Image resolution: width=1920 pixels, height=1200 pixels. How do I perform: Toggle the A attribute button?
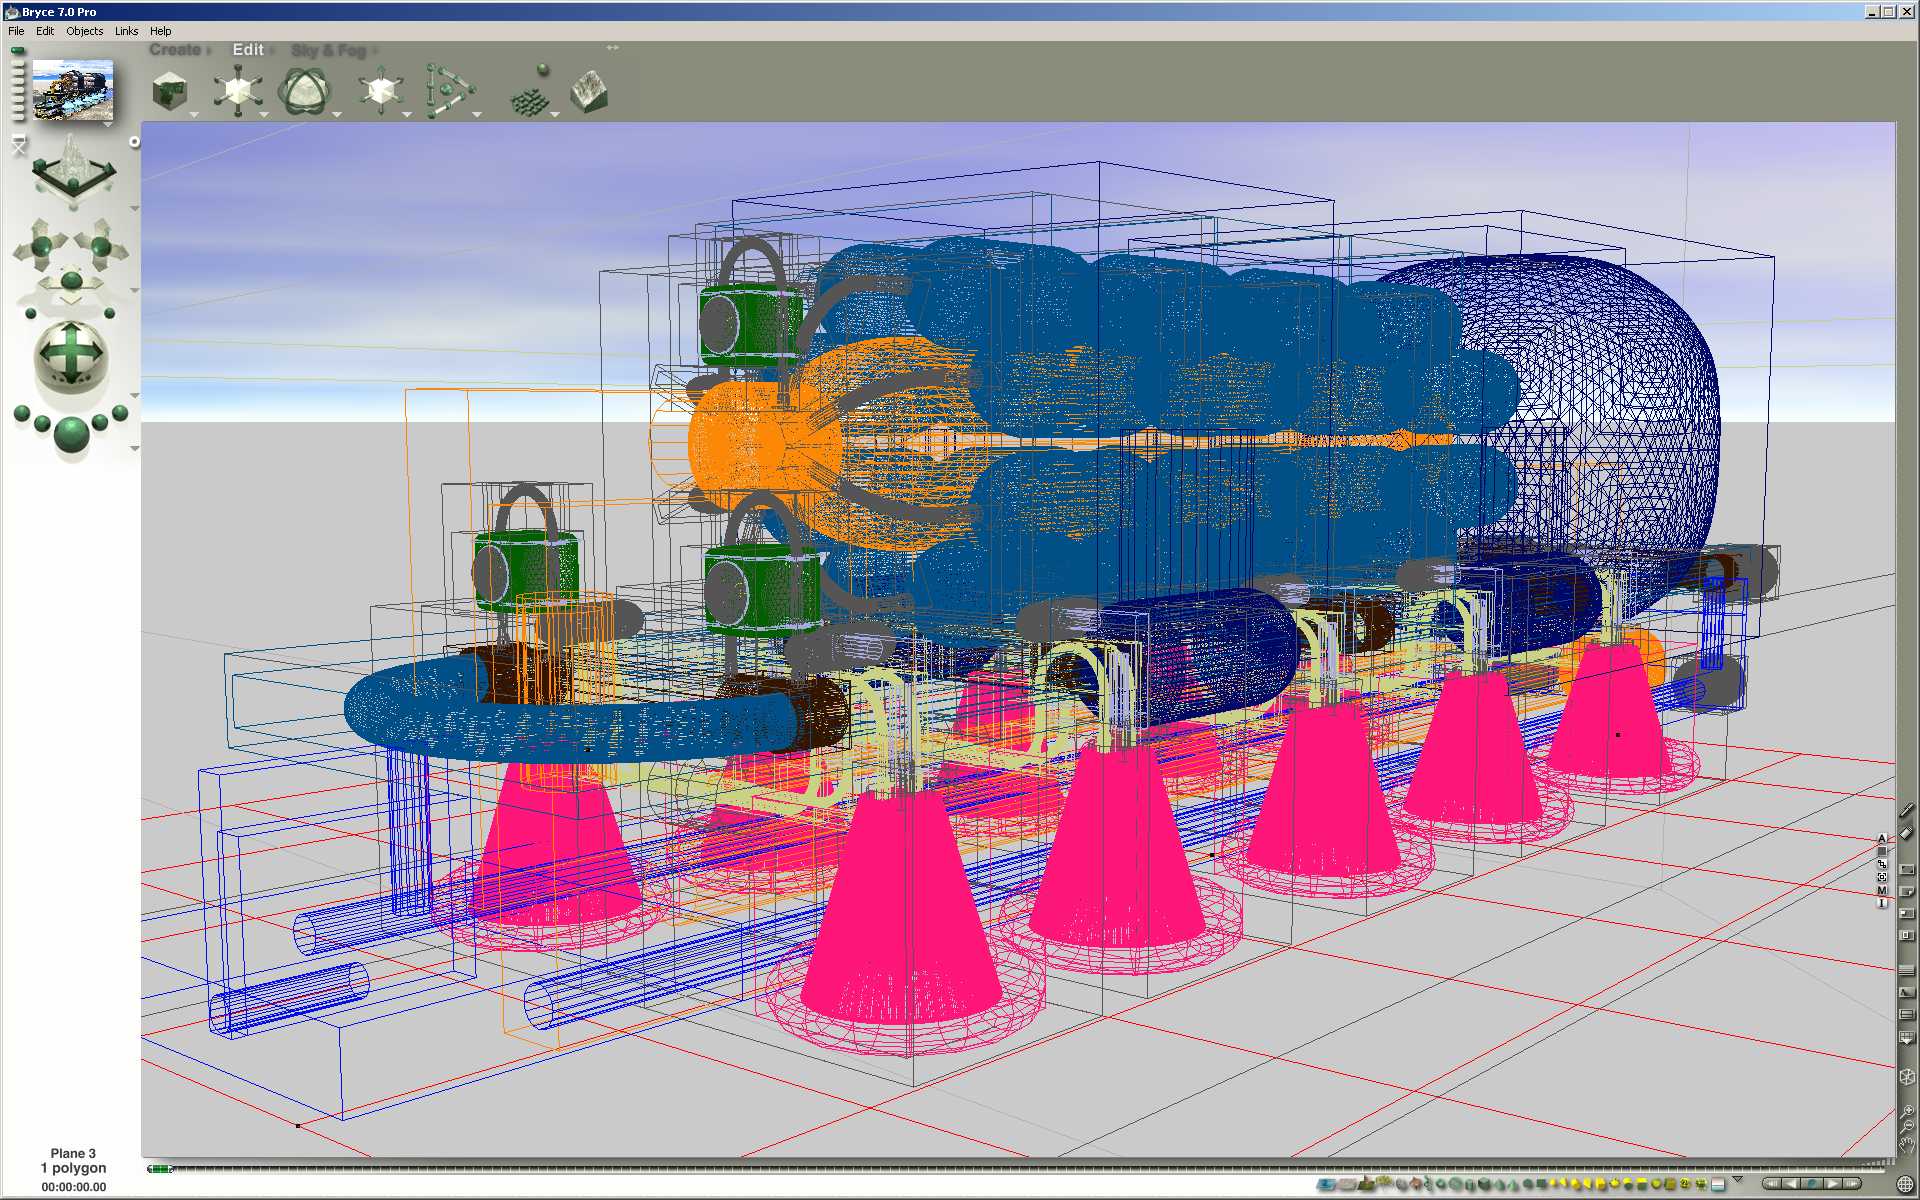[x=1882, y=838]
